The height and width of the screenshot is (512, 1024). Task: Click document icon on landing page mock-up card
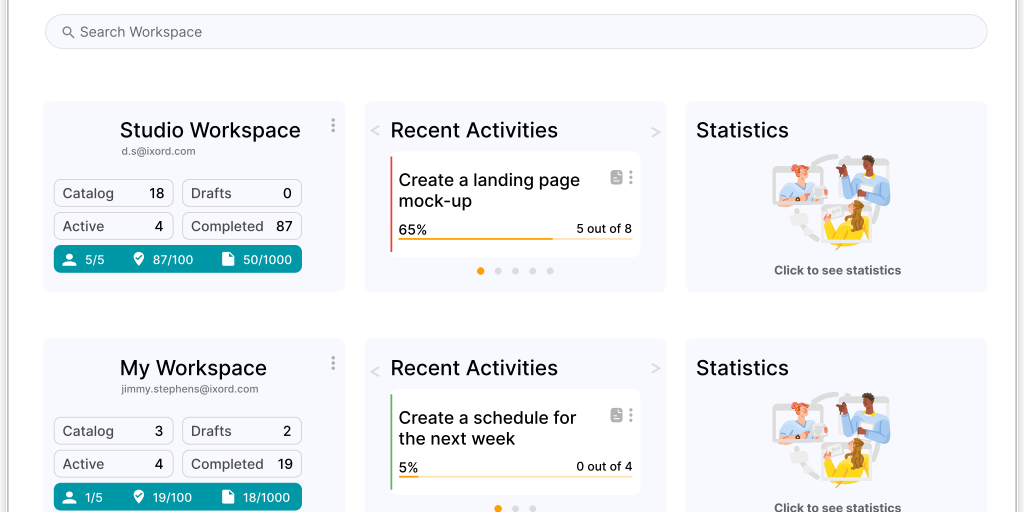pos(617,178)
